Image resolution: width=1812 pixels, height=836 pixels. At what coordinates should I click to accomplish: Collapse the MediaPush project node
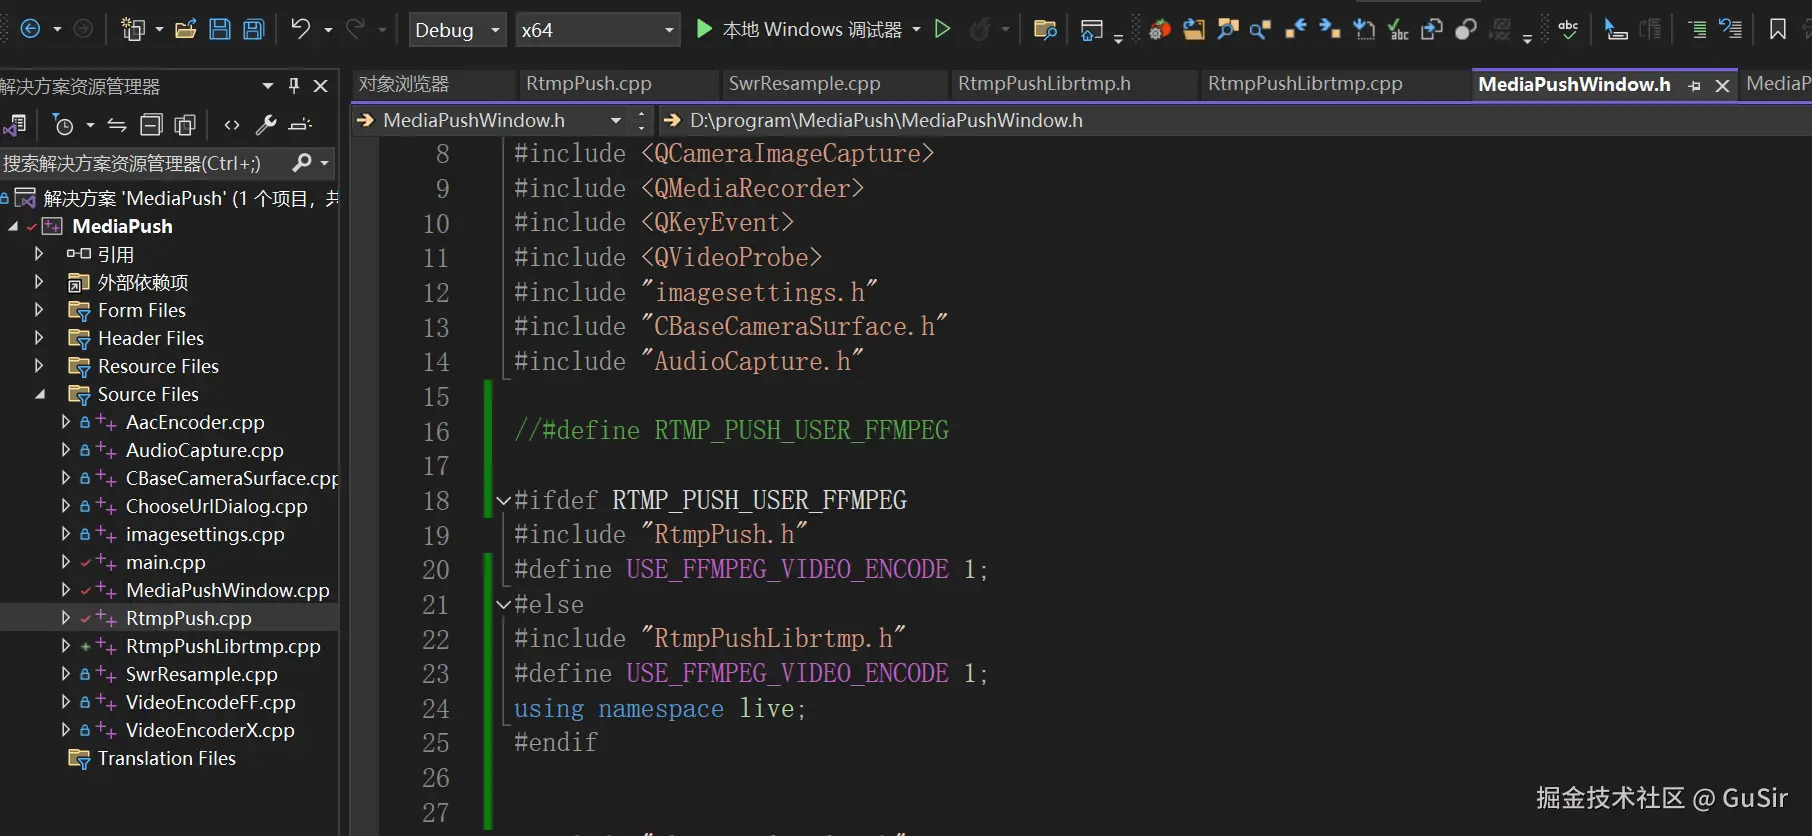click(x=13, y=226)
